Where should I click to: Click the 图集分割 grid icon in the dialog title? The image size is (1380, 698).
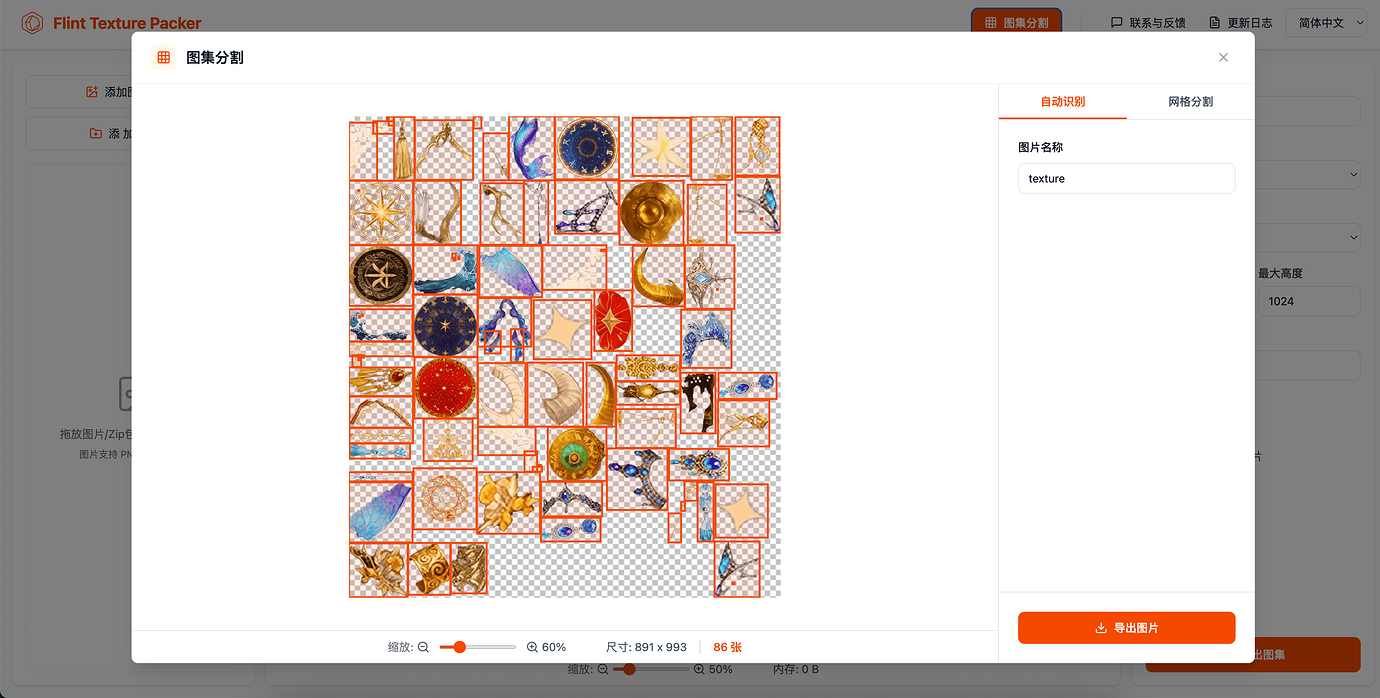pos(164,58)
